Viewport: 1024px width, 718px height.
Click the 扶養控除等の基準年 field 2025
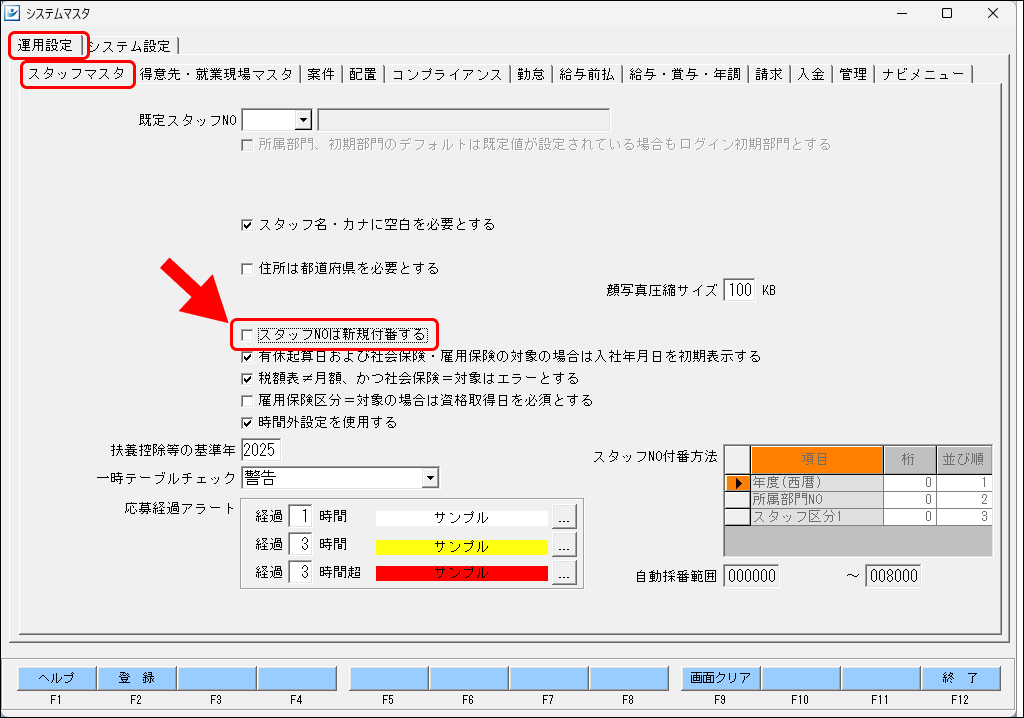261,450
